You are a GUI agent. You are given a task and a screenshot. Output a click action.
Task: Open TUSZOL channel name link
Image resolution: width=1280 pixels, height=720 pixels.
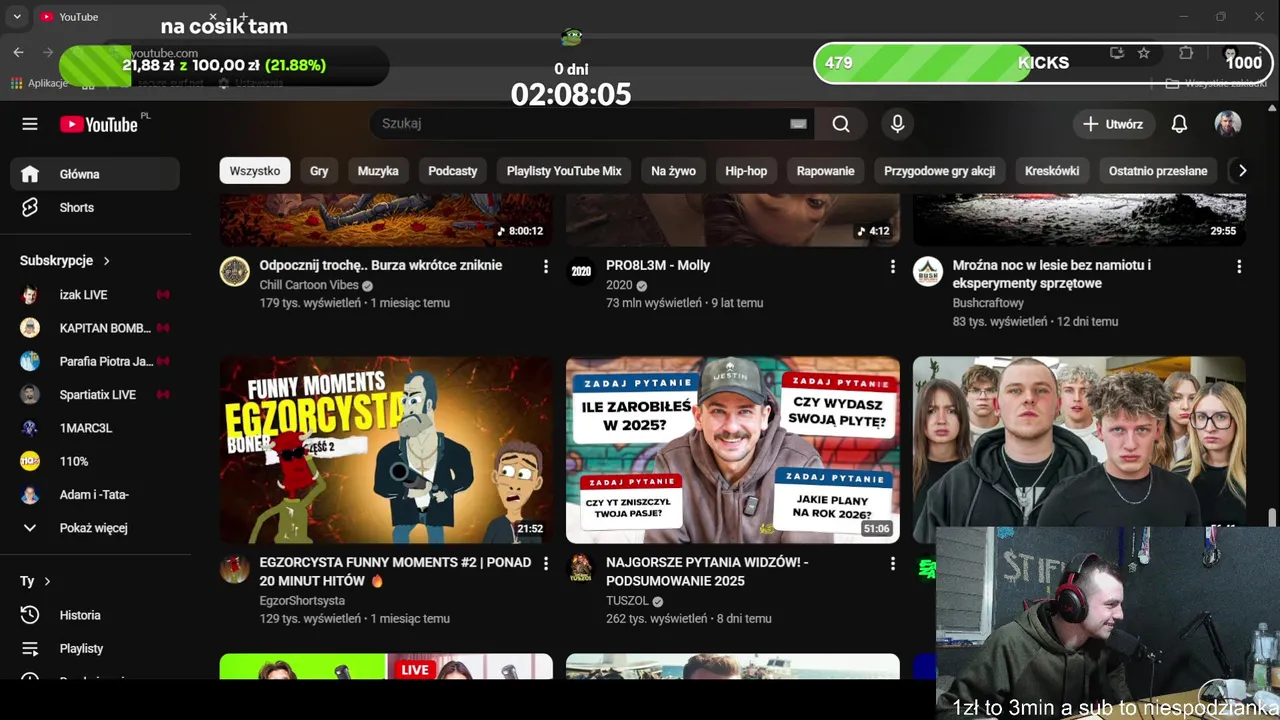627,601
